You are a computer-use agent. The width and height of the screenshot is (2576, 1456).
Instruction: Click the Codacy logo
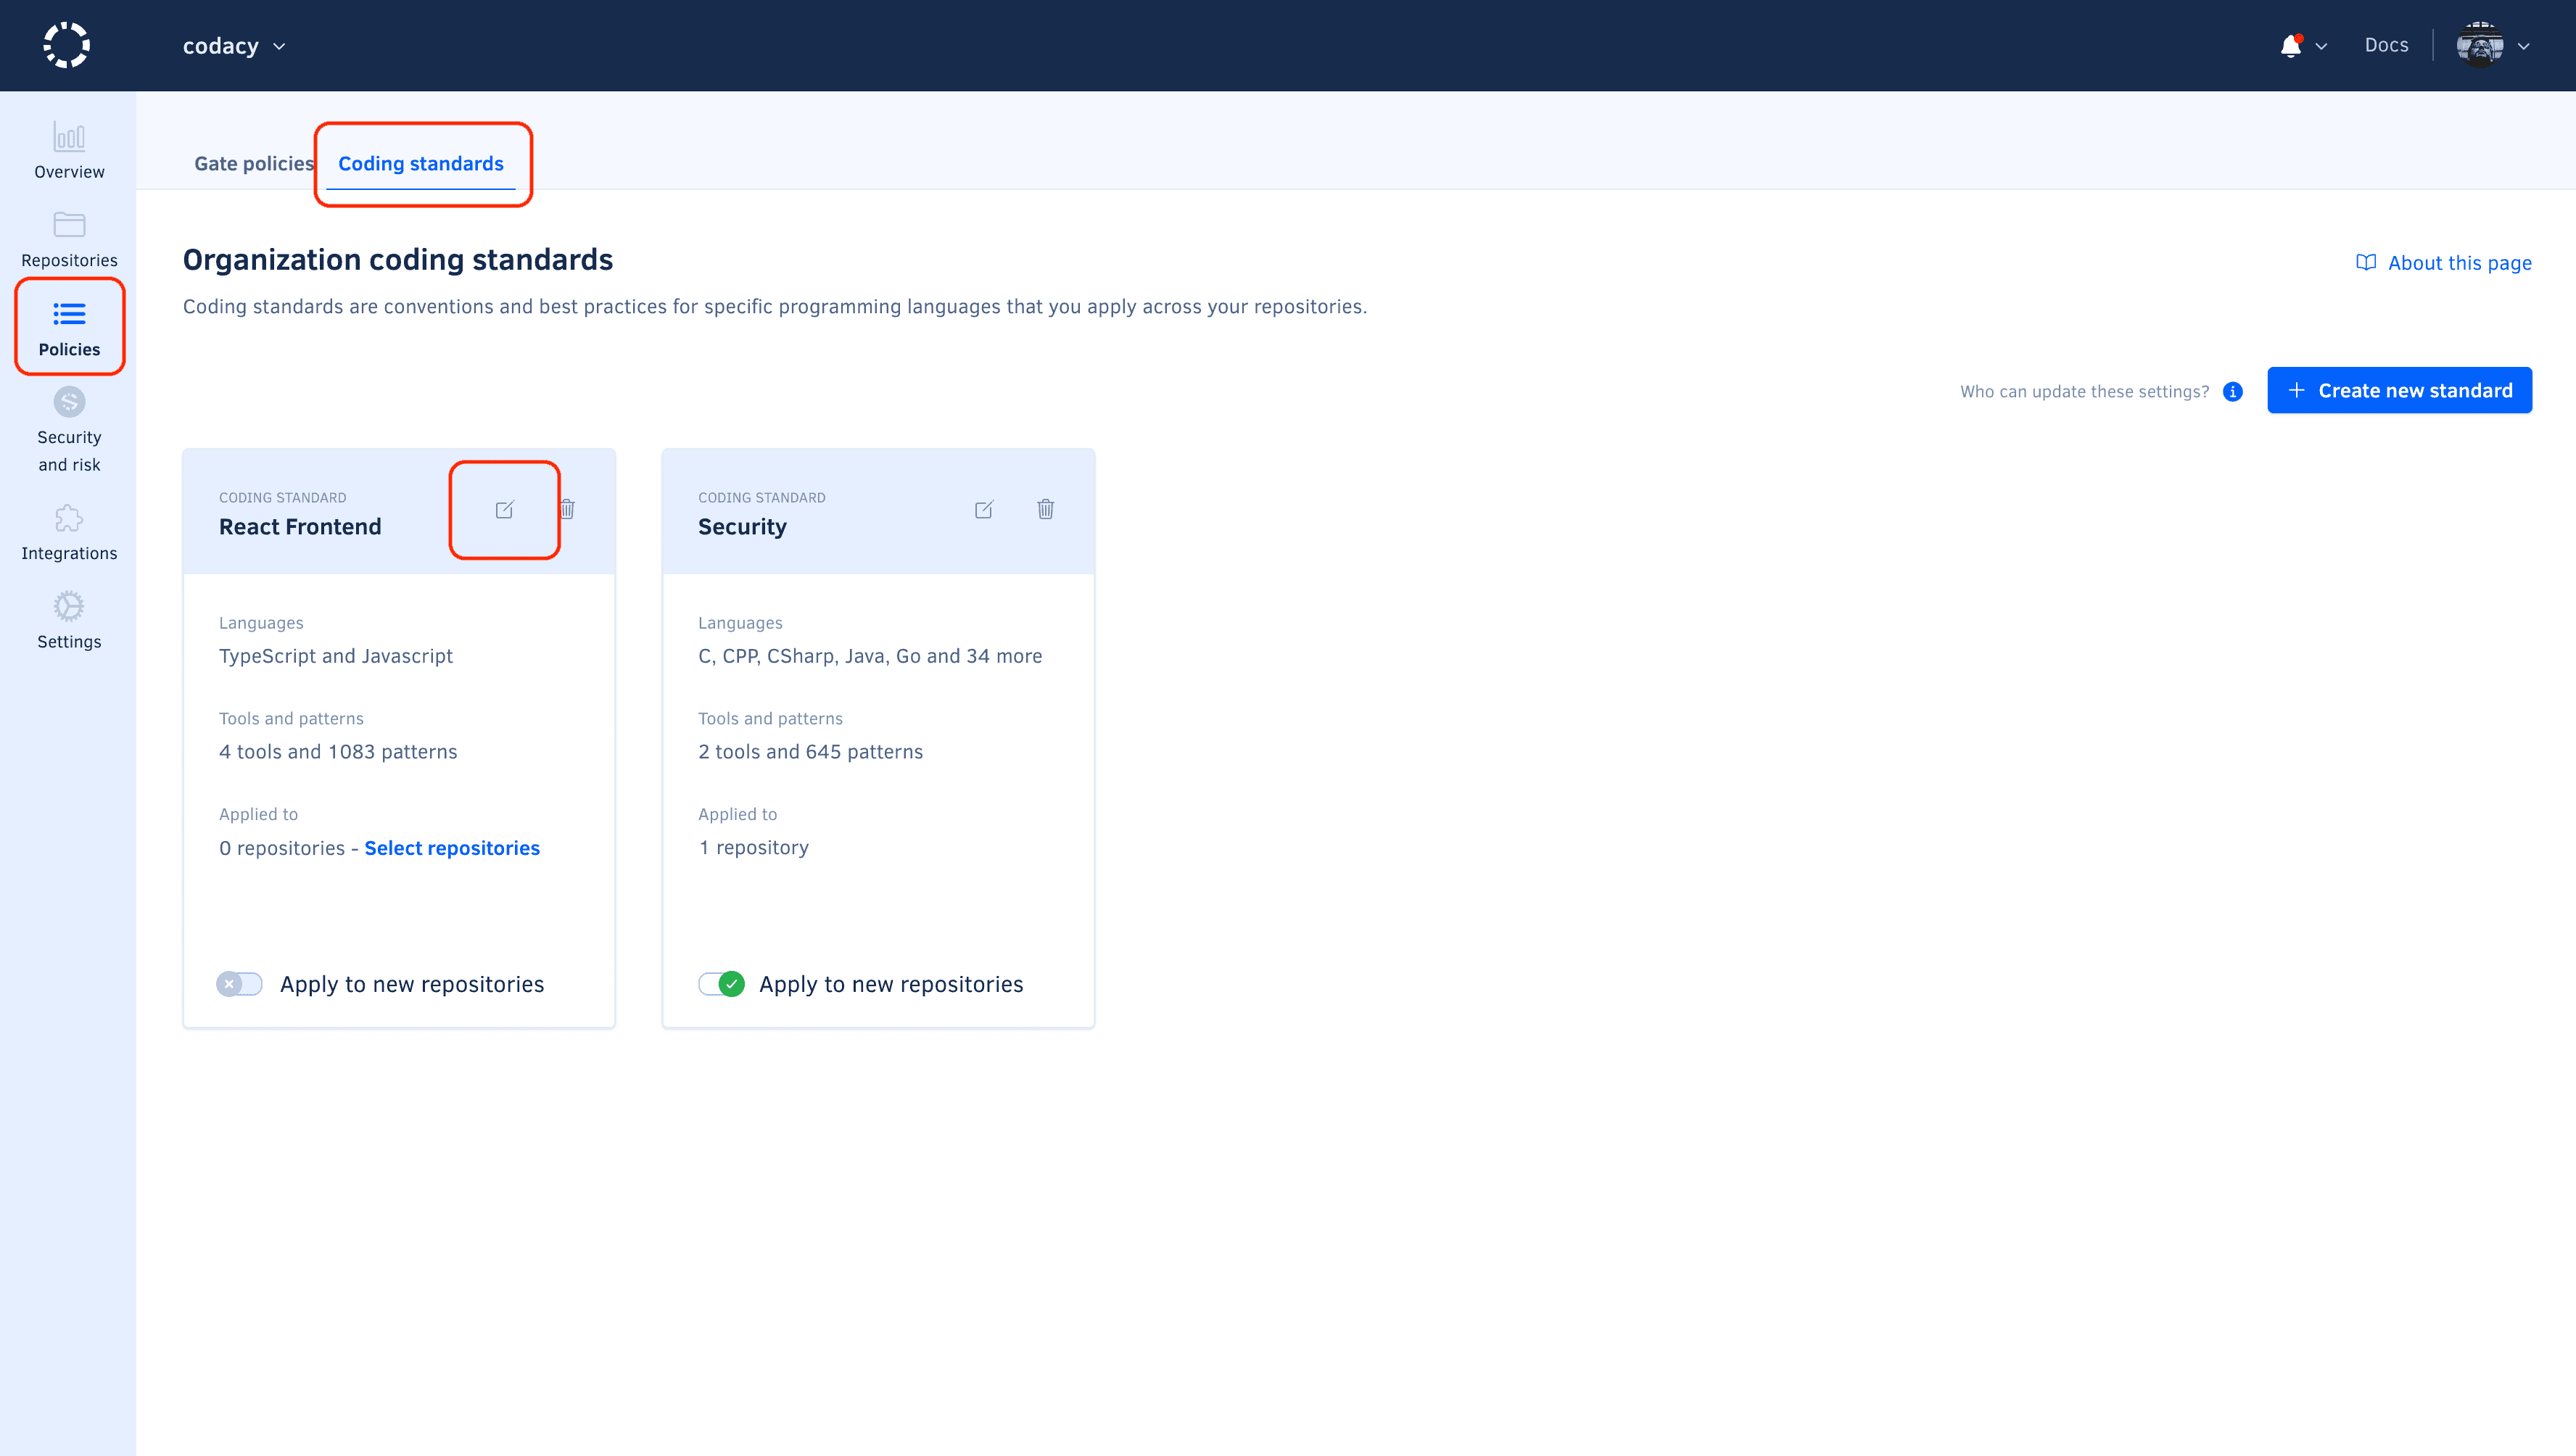67,44
